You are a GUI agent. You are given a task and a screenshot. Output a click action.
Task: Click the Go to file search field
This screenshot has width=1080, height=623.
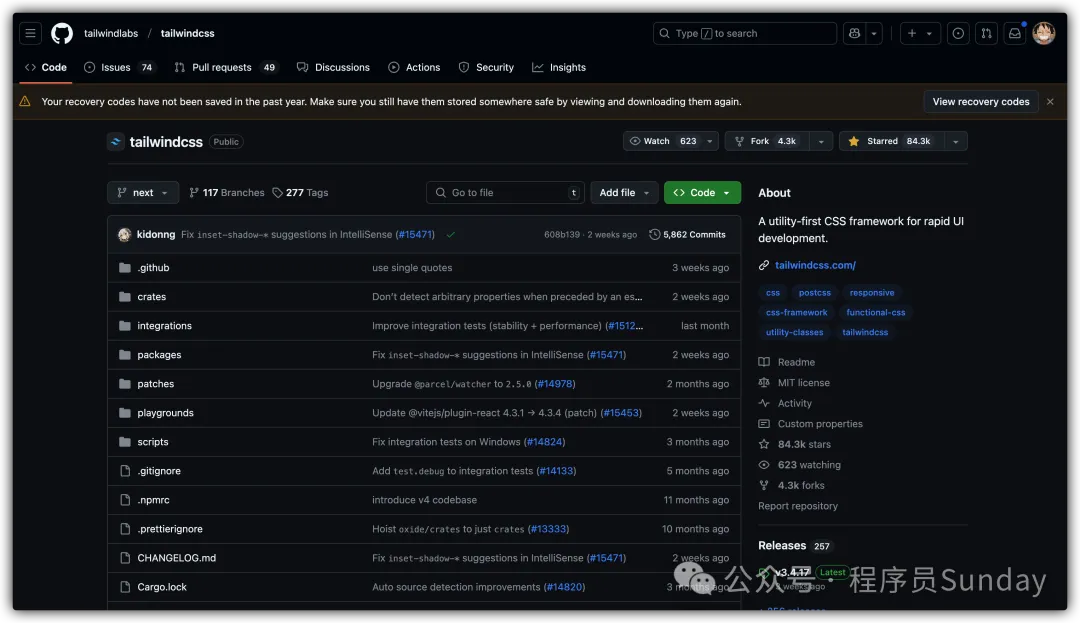[505, 193]
